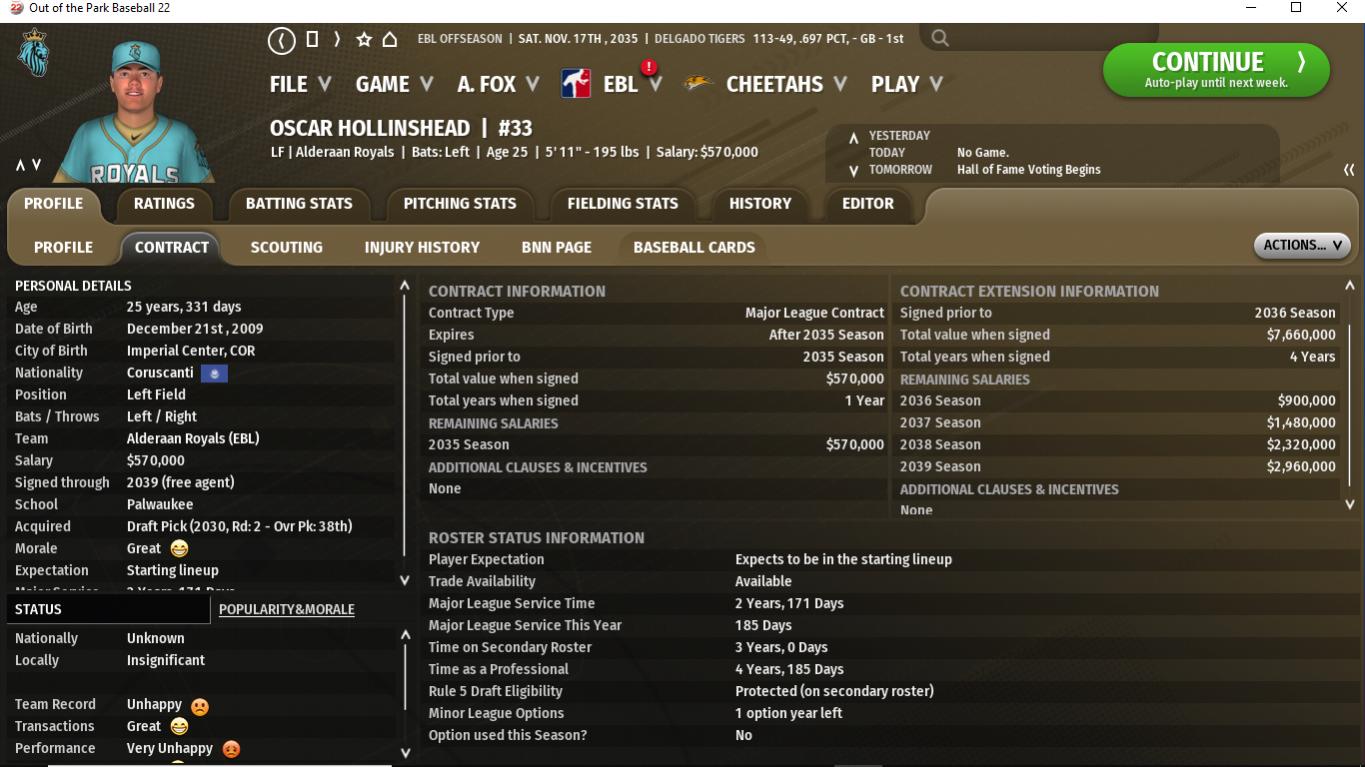Open the PITCHING STATS tab
The height and width of the screenshot is (767, 1365).
460,203
